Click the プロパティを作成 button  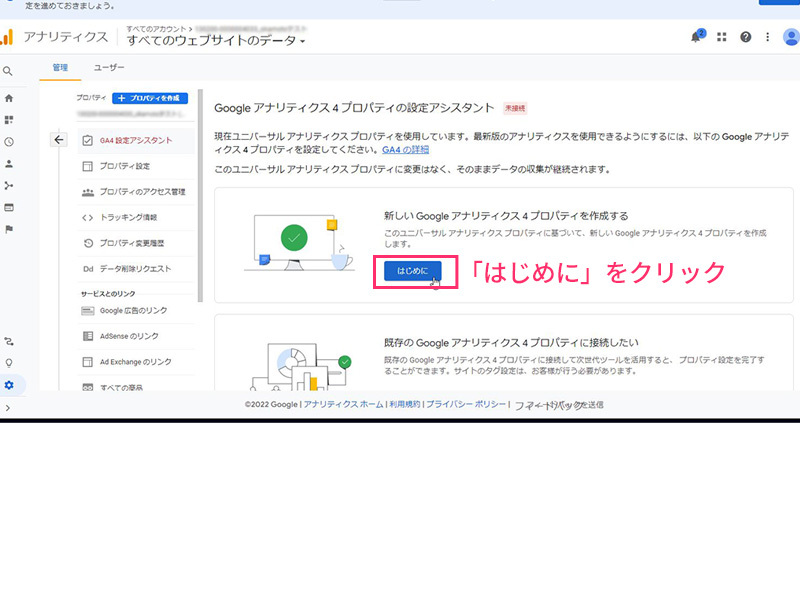click(x=150, y=98)
